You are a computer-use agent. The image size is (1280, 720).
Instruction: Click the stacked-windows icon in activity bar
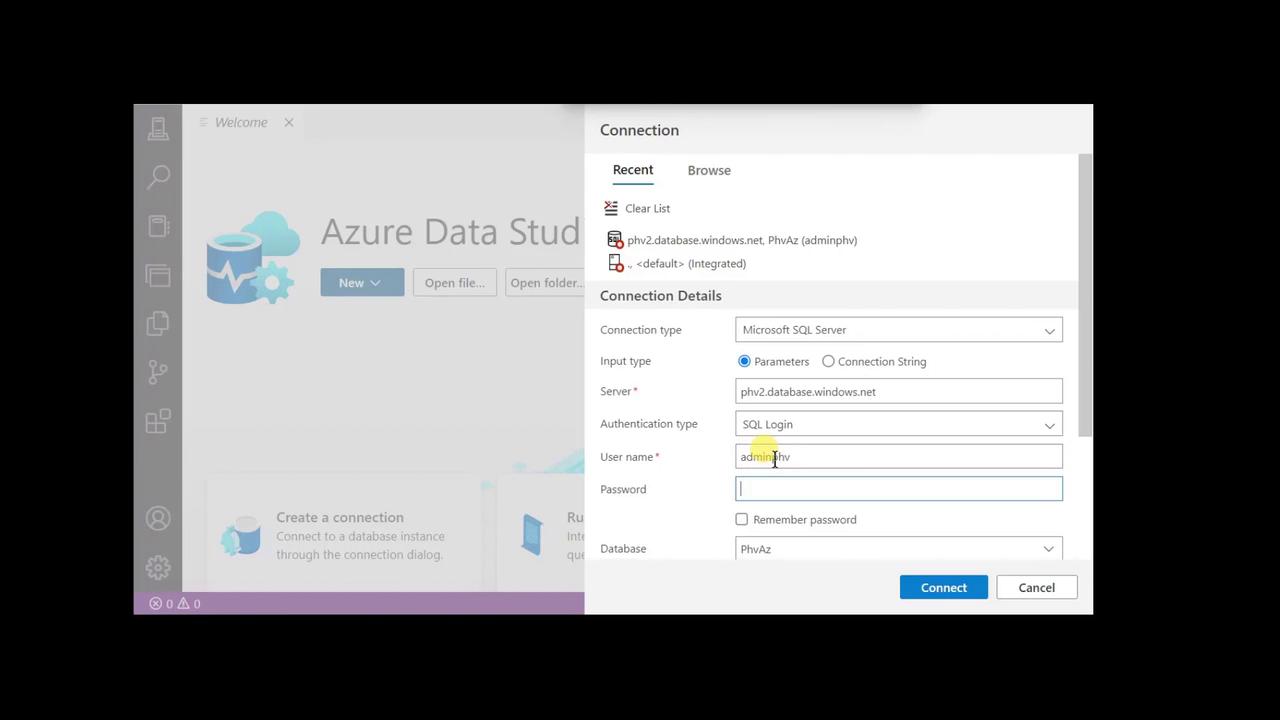(158, 275)
